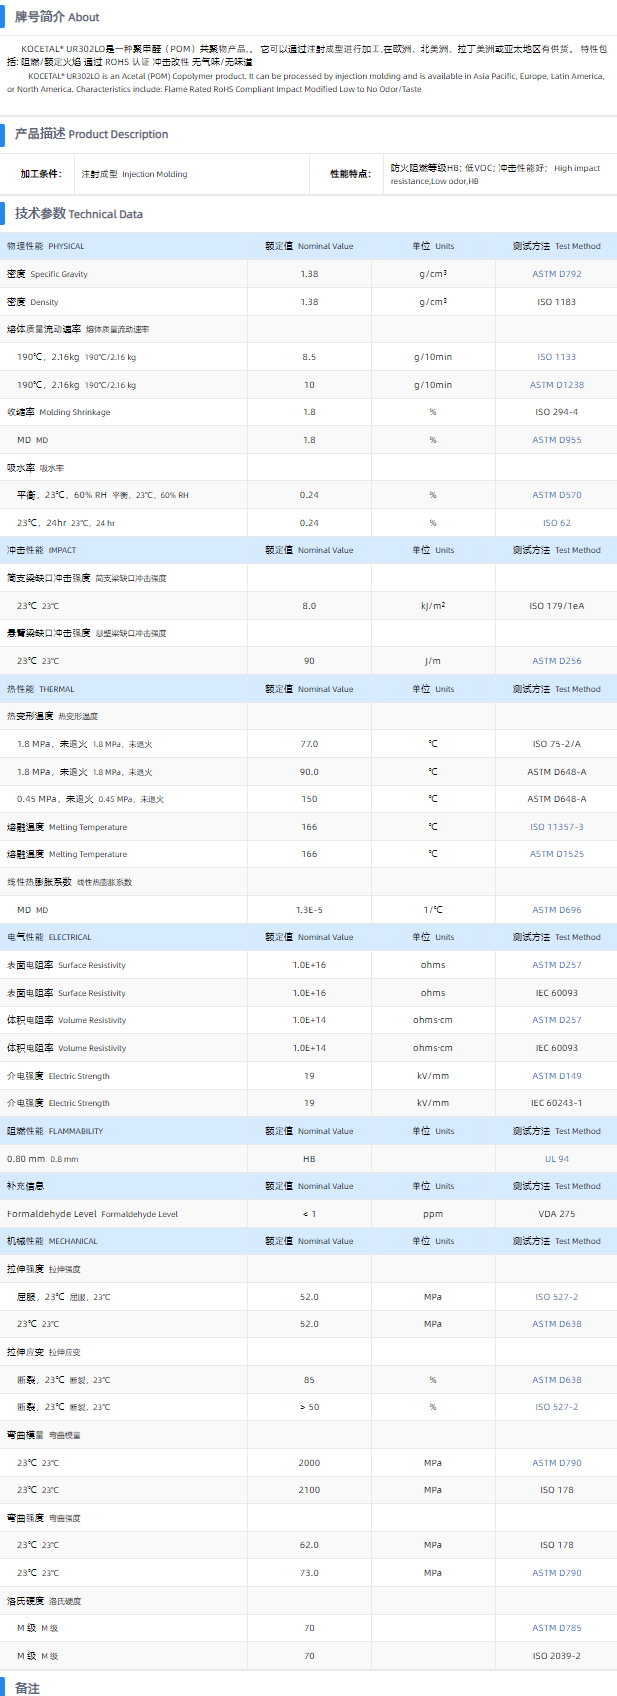Viewport: 617px width, 1696px height.
Task: Click ASTM D257 link in Surface Resistivity row
Action: pos(556,965)
